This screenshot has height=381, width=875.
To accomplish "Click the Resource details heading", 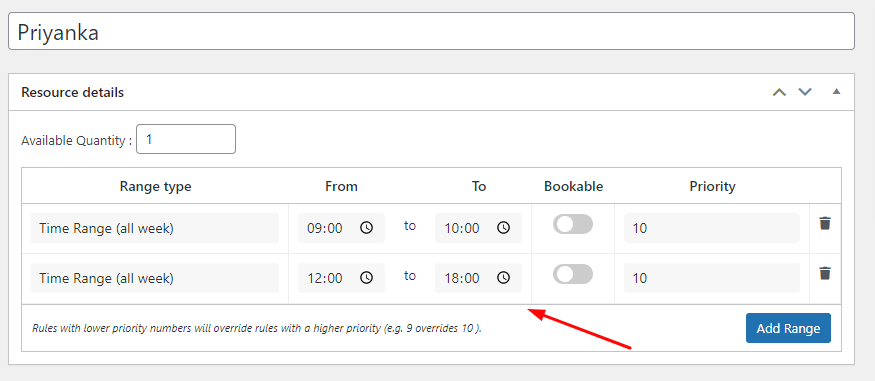I will (73, 92).
